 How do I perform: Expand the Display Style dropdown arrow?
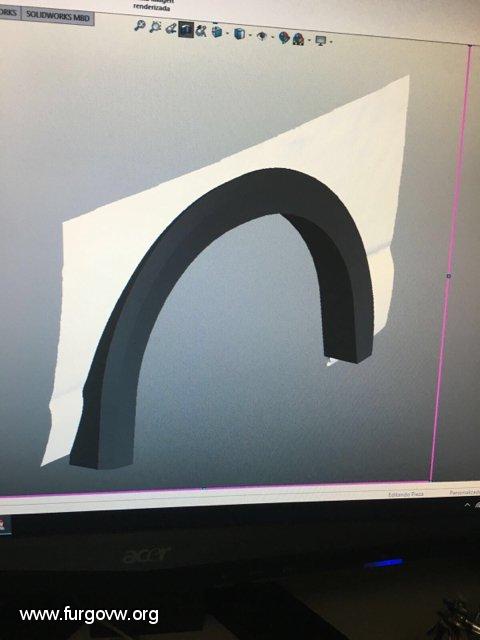coord(250,35)
